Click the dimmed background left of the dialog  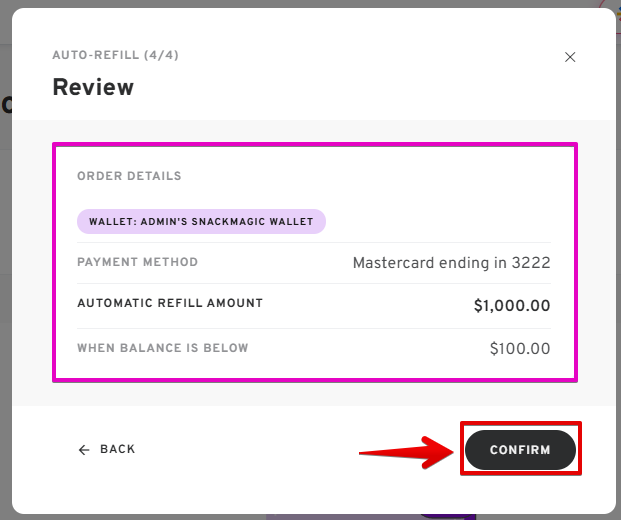pos(3,300)
